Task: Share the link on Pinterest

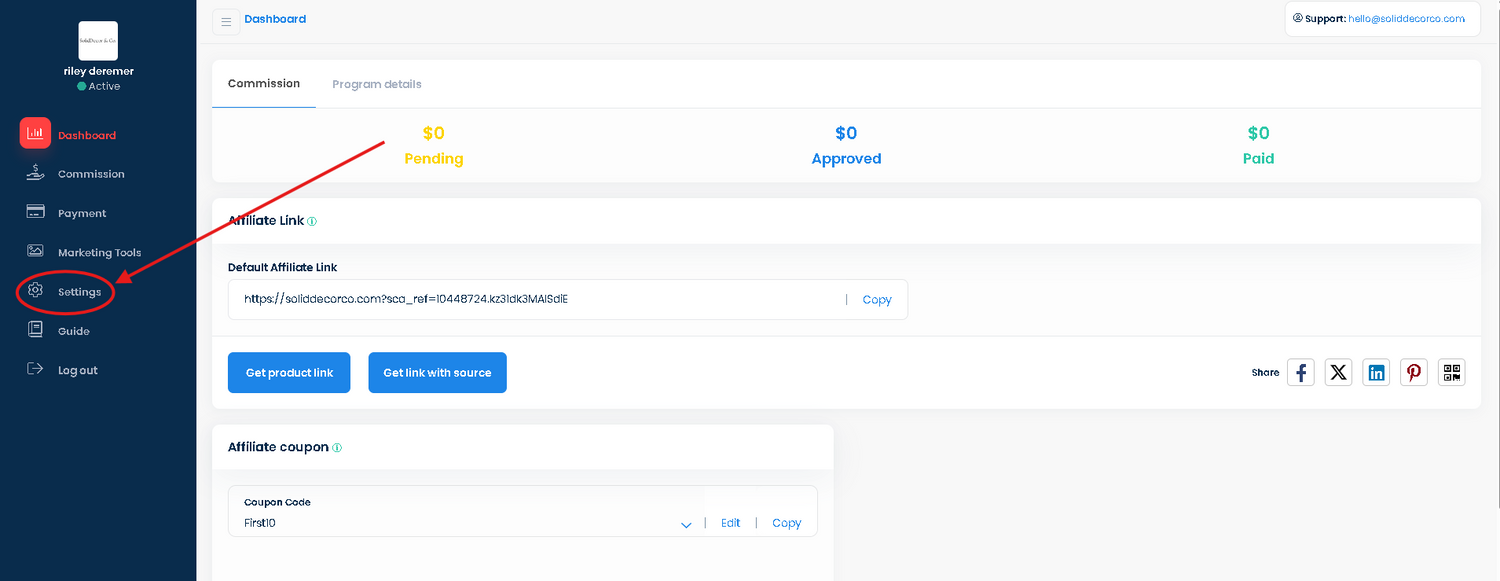Action: pos(1413,372)
